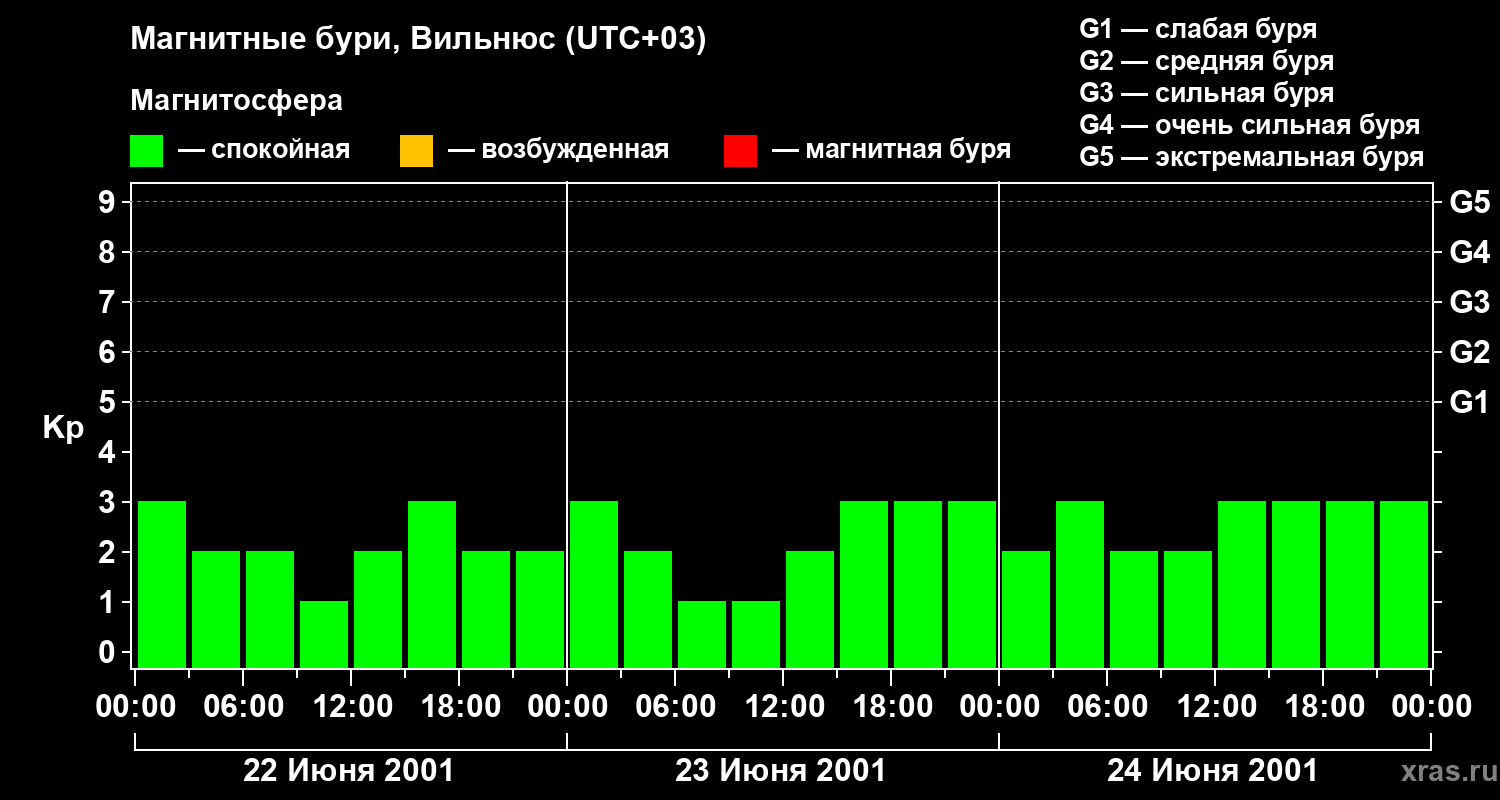Click the 23 June 12:00–15:00 bar at Kp 2
The height and width of the screenshot is (800, 1500).
pos(810,609)
